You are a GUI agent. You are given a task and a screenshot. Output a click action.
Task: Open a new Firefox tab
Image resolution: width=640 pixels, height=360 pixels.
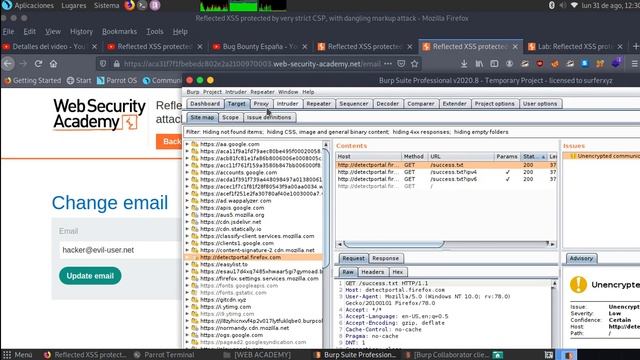635,47
